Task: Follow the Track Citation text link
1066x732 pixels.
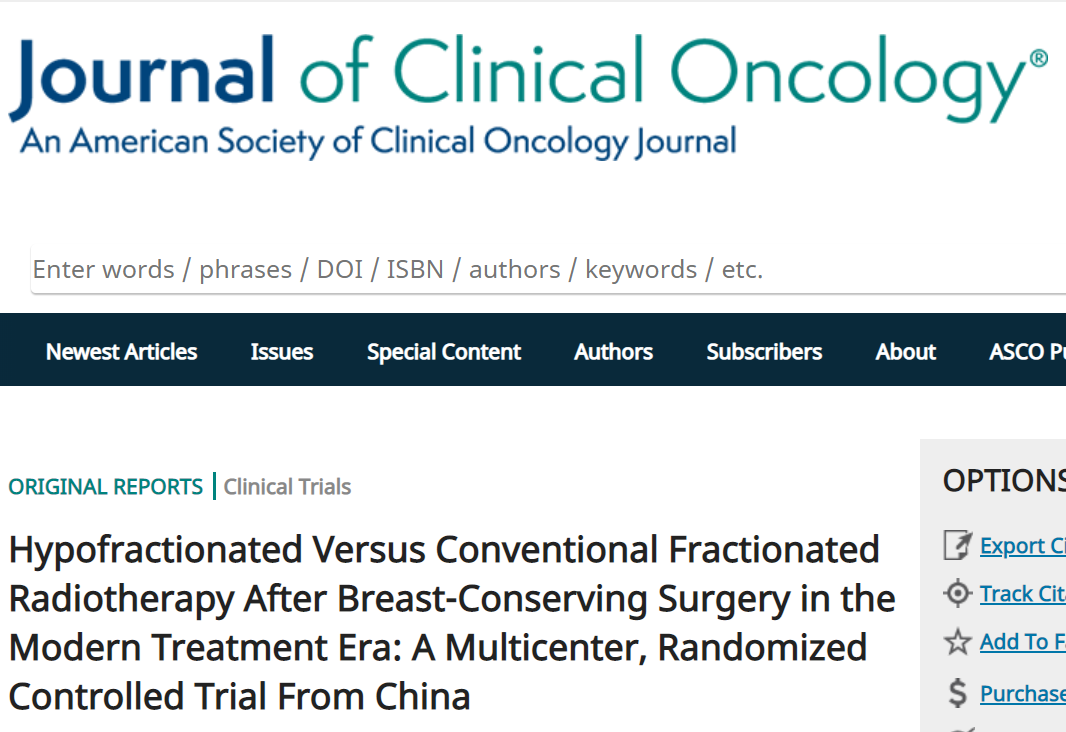Action: tap(1022, 594)
